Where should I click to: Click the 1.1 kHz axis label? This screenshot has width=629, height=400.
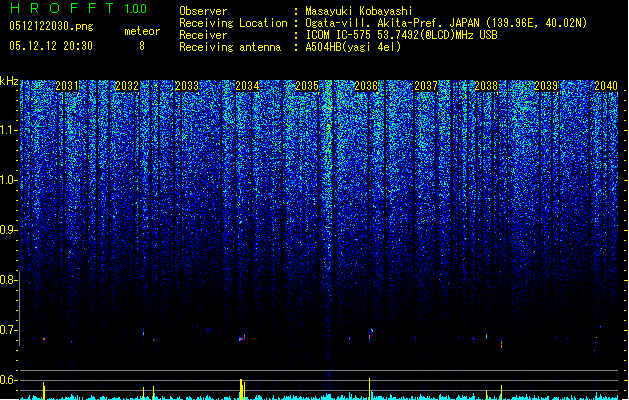point(8,130)
